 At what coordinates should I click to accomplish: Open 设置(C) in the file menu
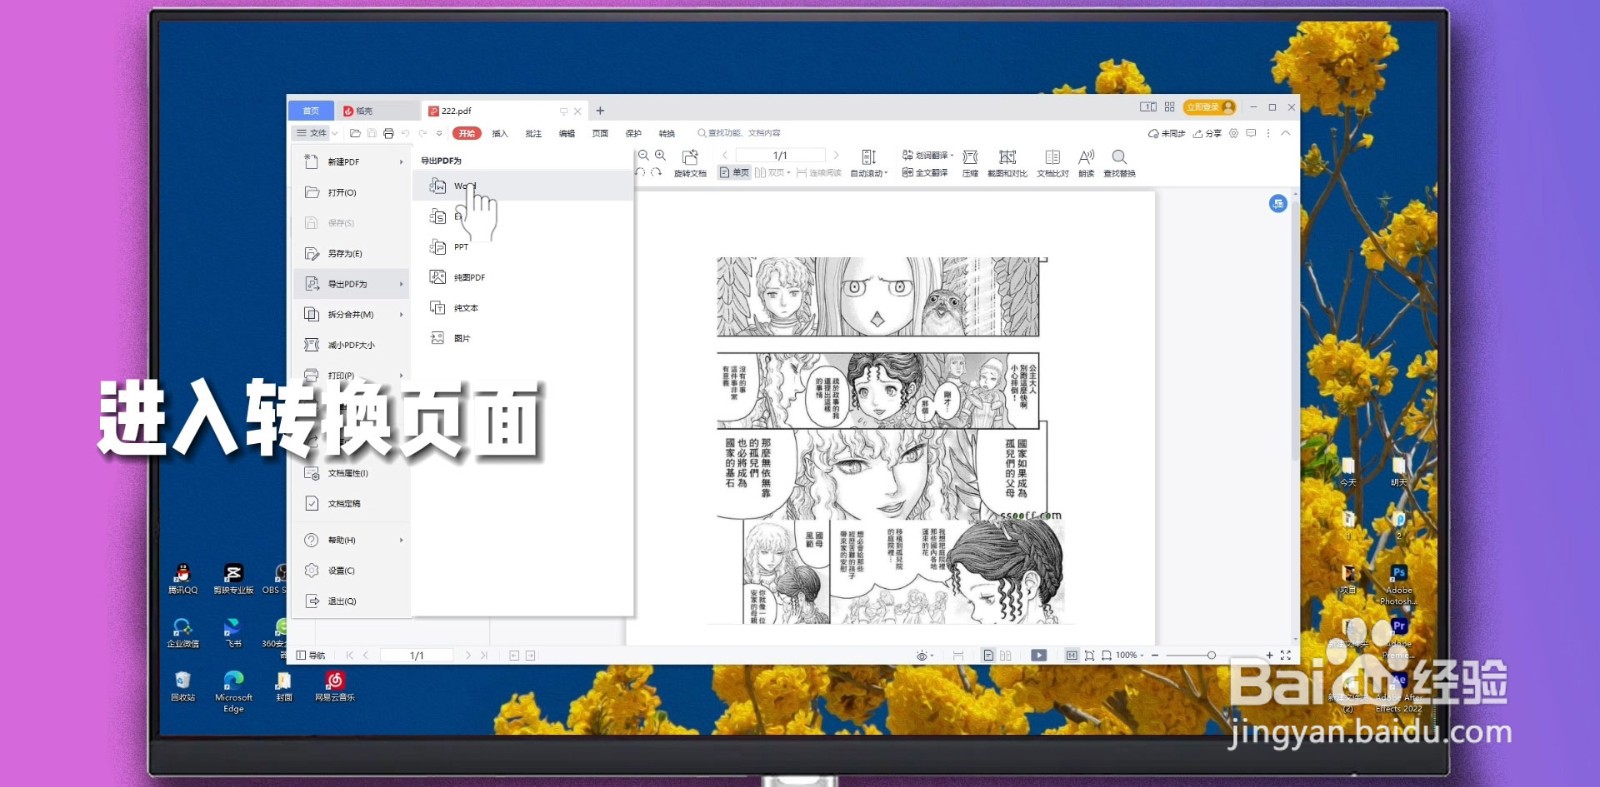(x=352, y=571)
